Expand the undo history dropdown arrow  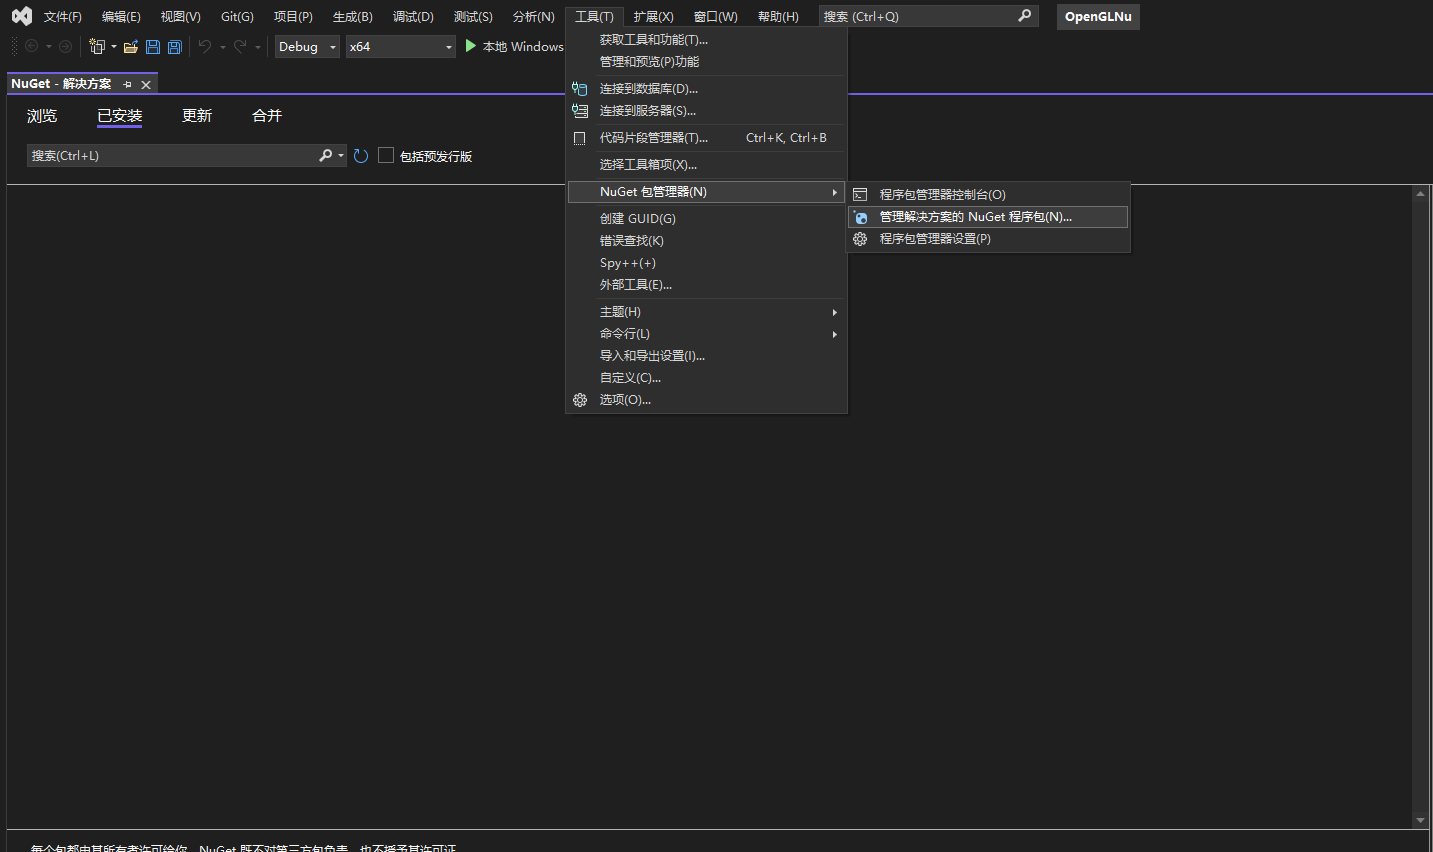222,46
